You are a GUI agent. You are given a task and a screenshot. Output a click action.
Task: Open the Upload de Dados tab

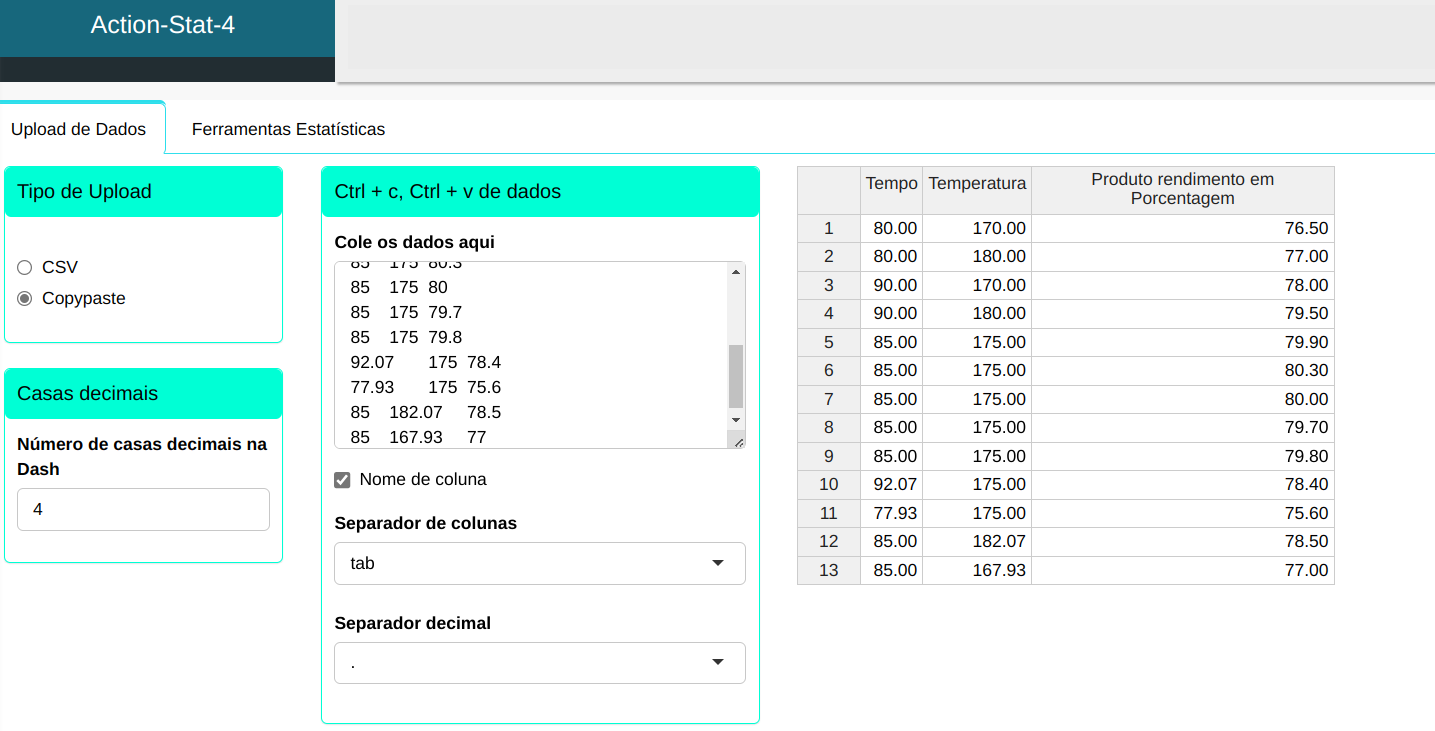pos(78,129)
